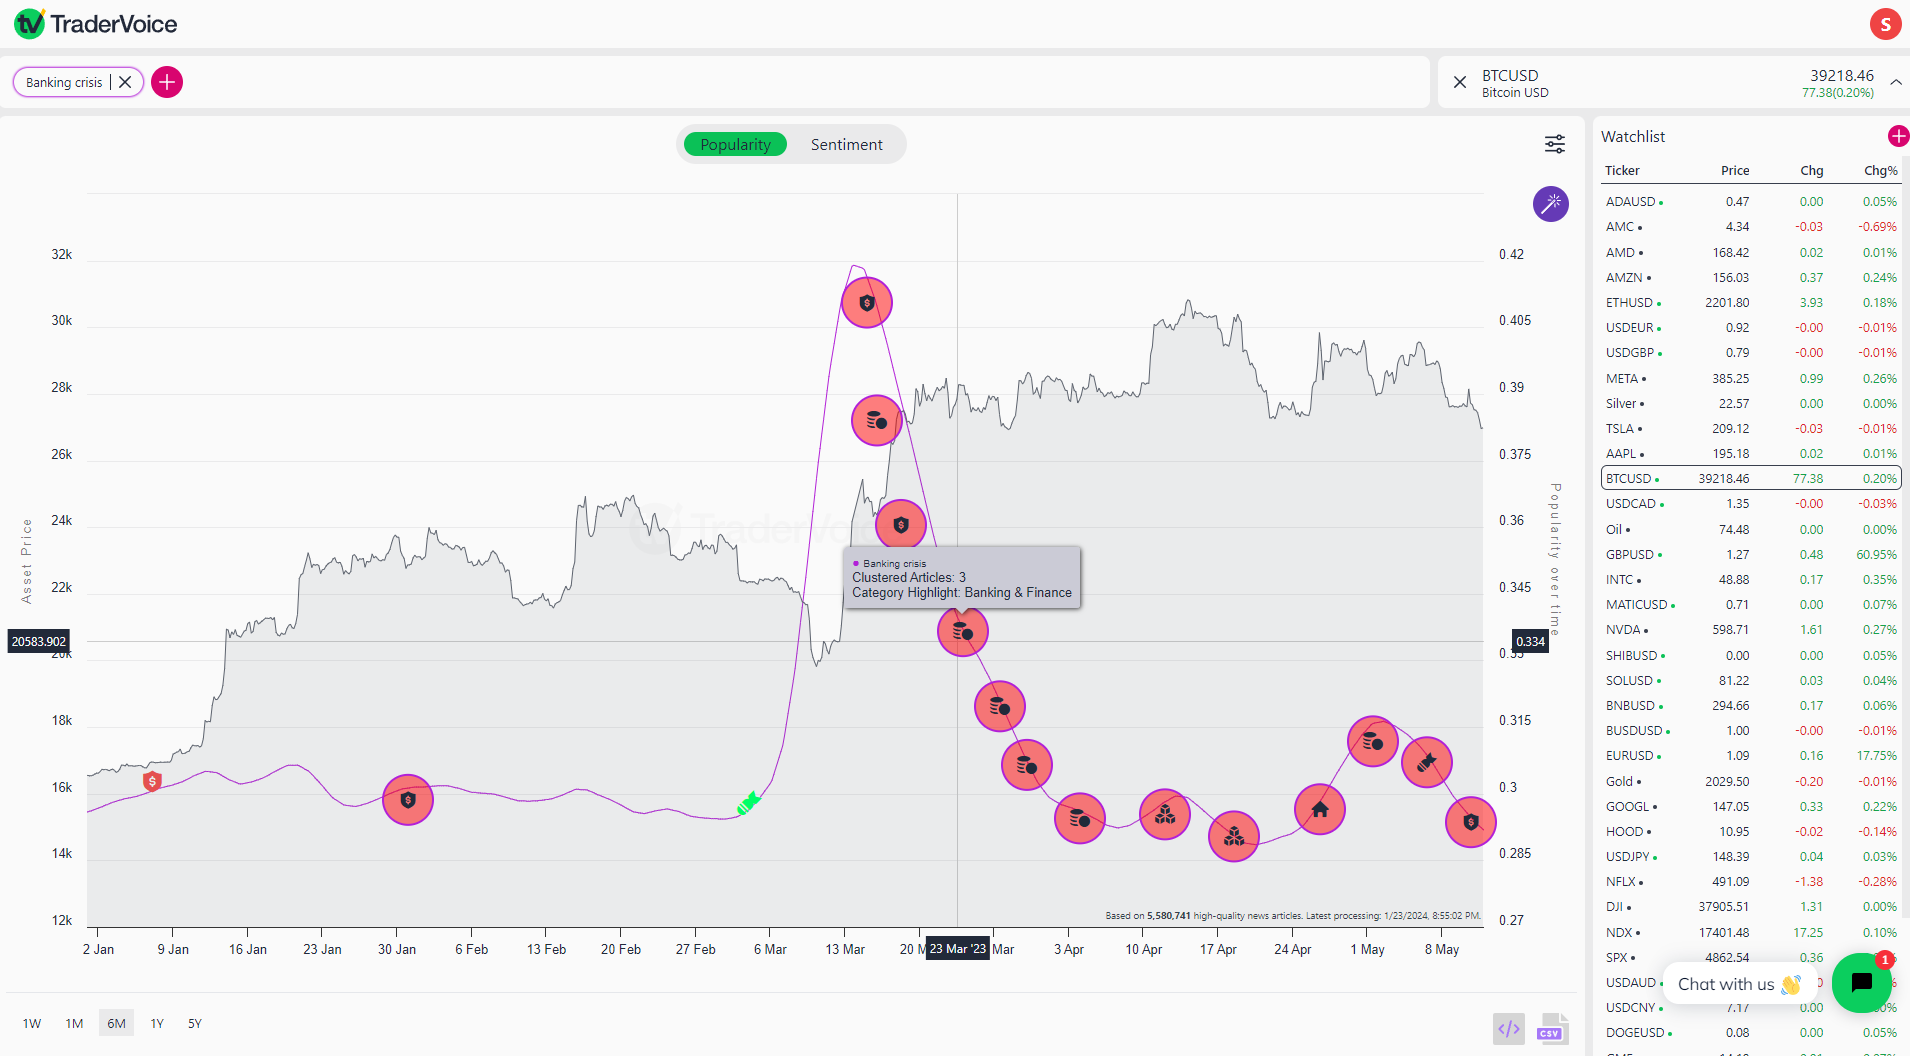Select AAPL in the watchlist
The height and width of the screenshot is (1056, 1910).
tap(1751, 453)
